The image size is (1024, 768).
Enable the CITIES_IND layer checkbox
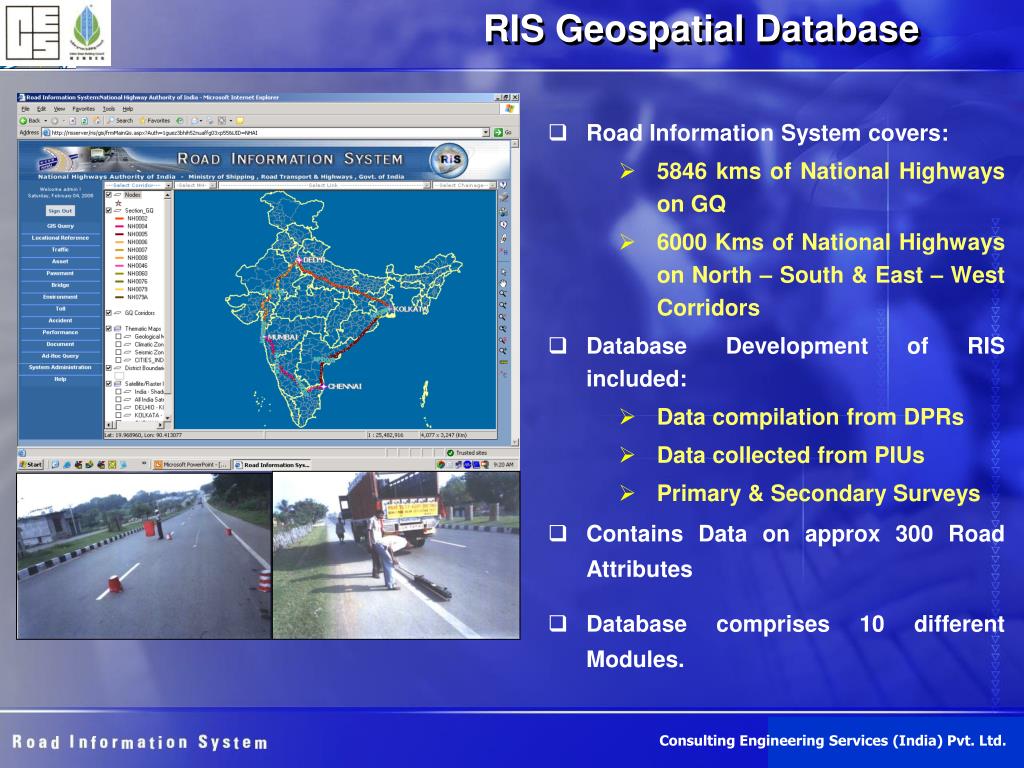pos(118,360)
